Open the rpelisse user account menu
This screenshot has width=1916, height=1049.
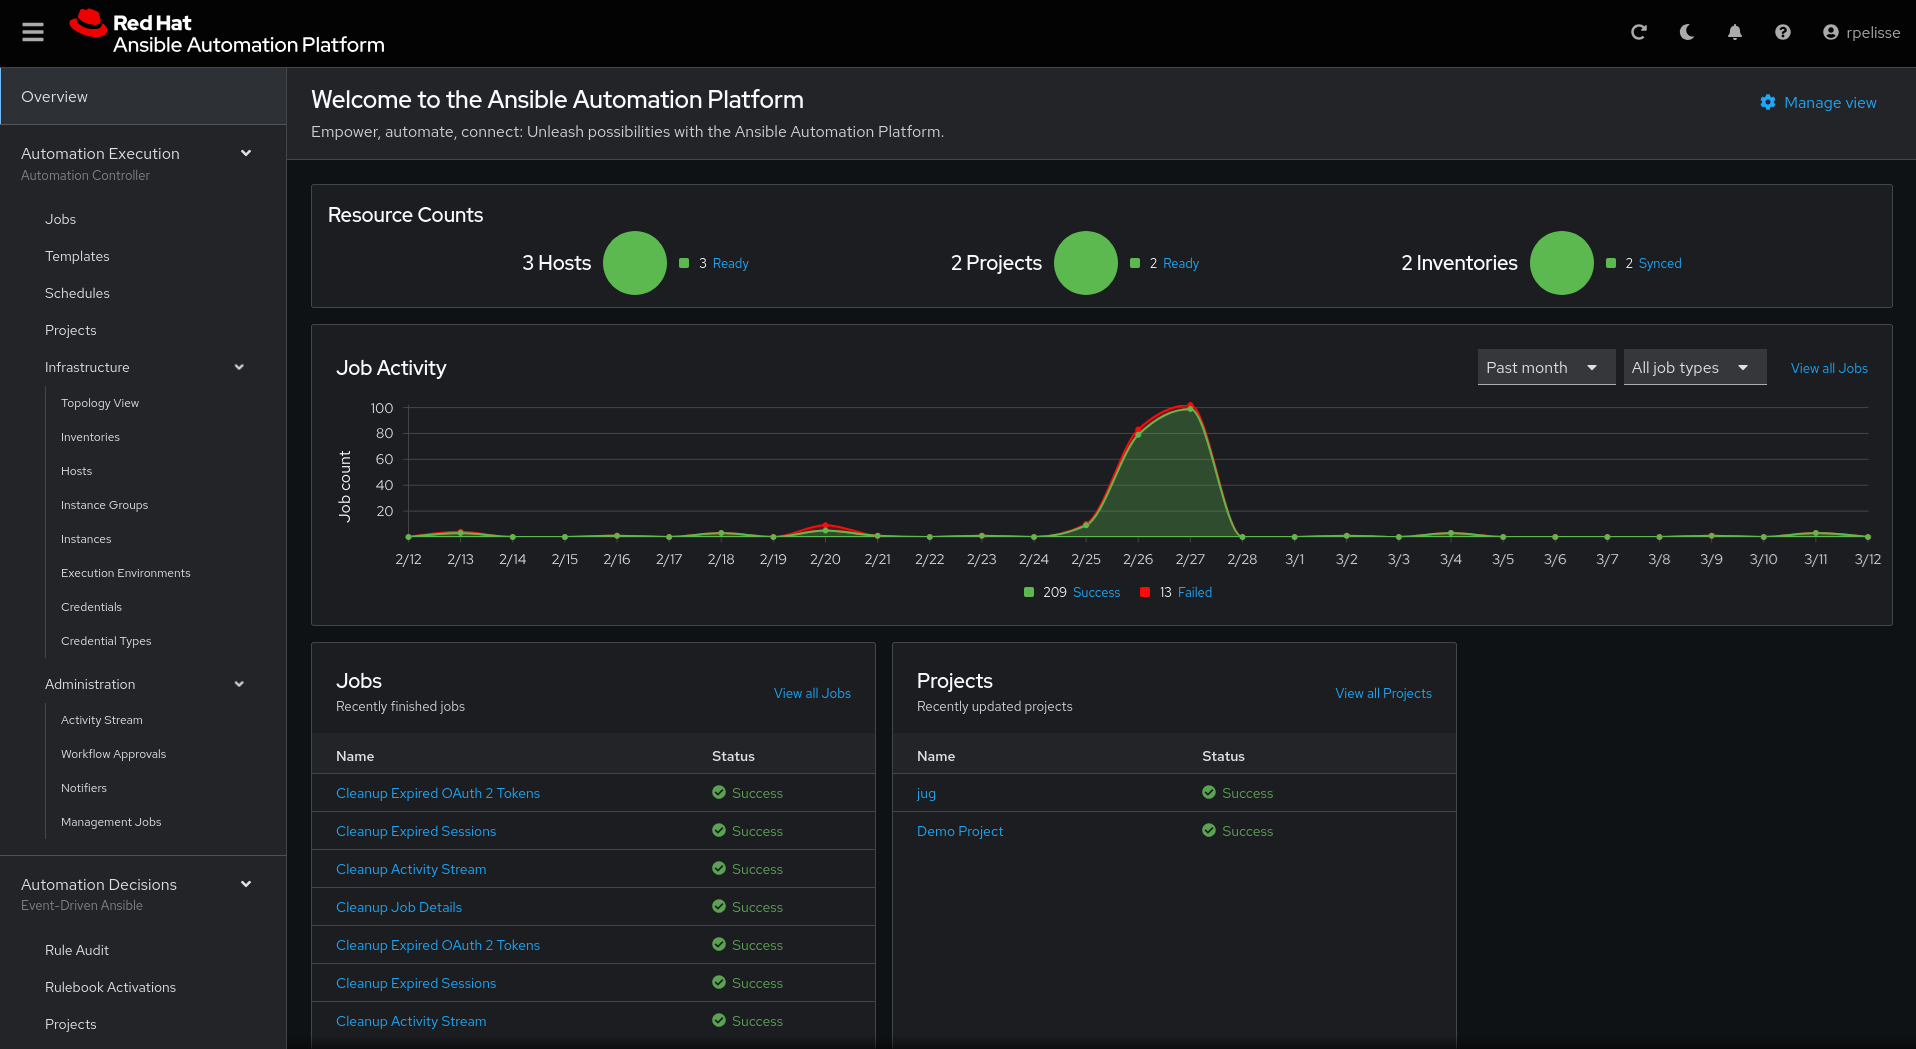[x=1861, y=32]
